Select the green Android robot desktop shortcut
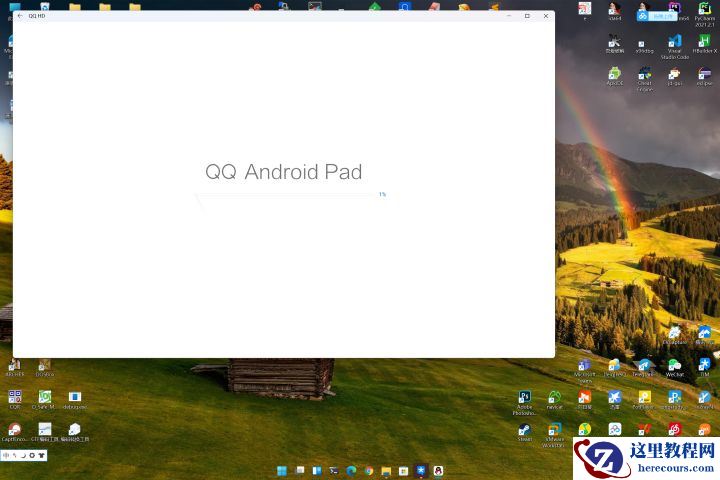This screenshot has width=720, height=480. [x=614, y=76]
